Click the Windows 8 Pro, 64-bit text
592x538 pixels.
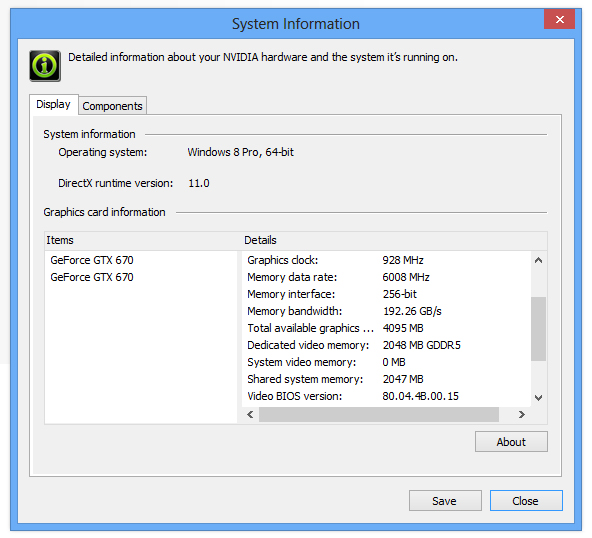point(240,152)
